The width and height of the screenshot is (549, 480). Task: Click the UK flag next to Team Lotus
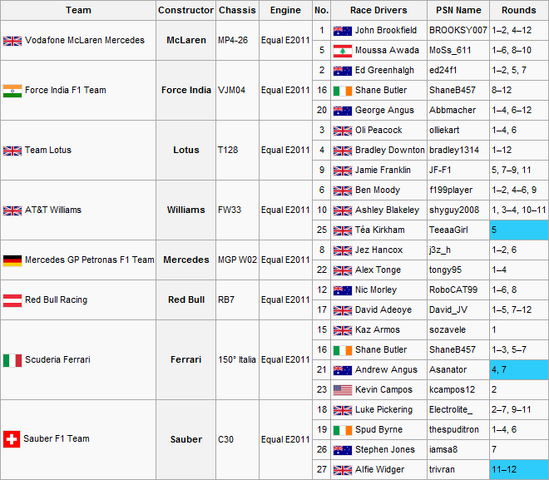pos(12,151)
